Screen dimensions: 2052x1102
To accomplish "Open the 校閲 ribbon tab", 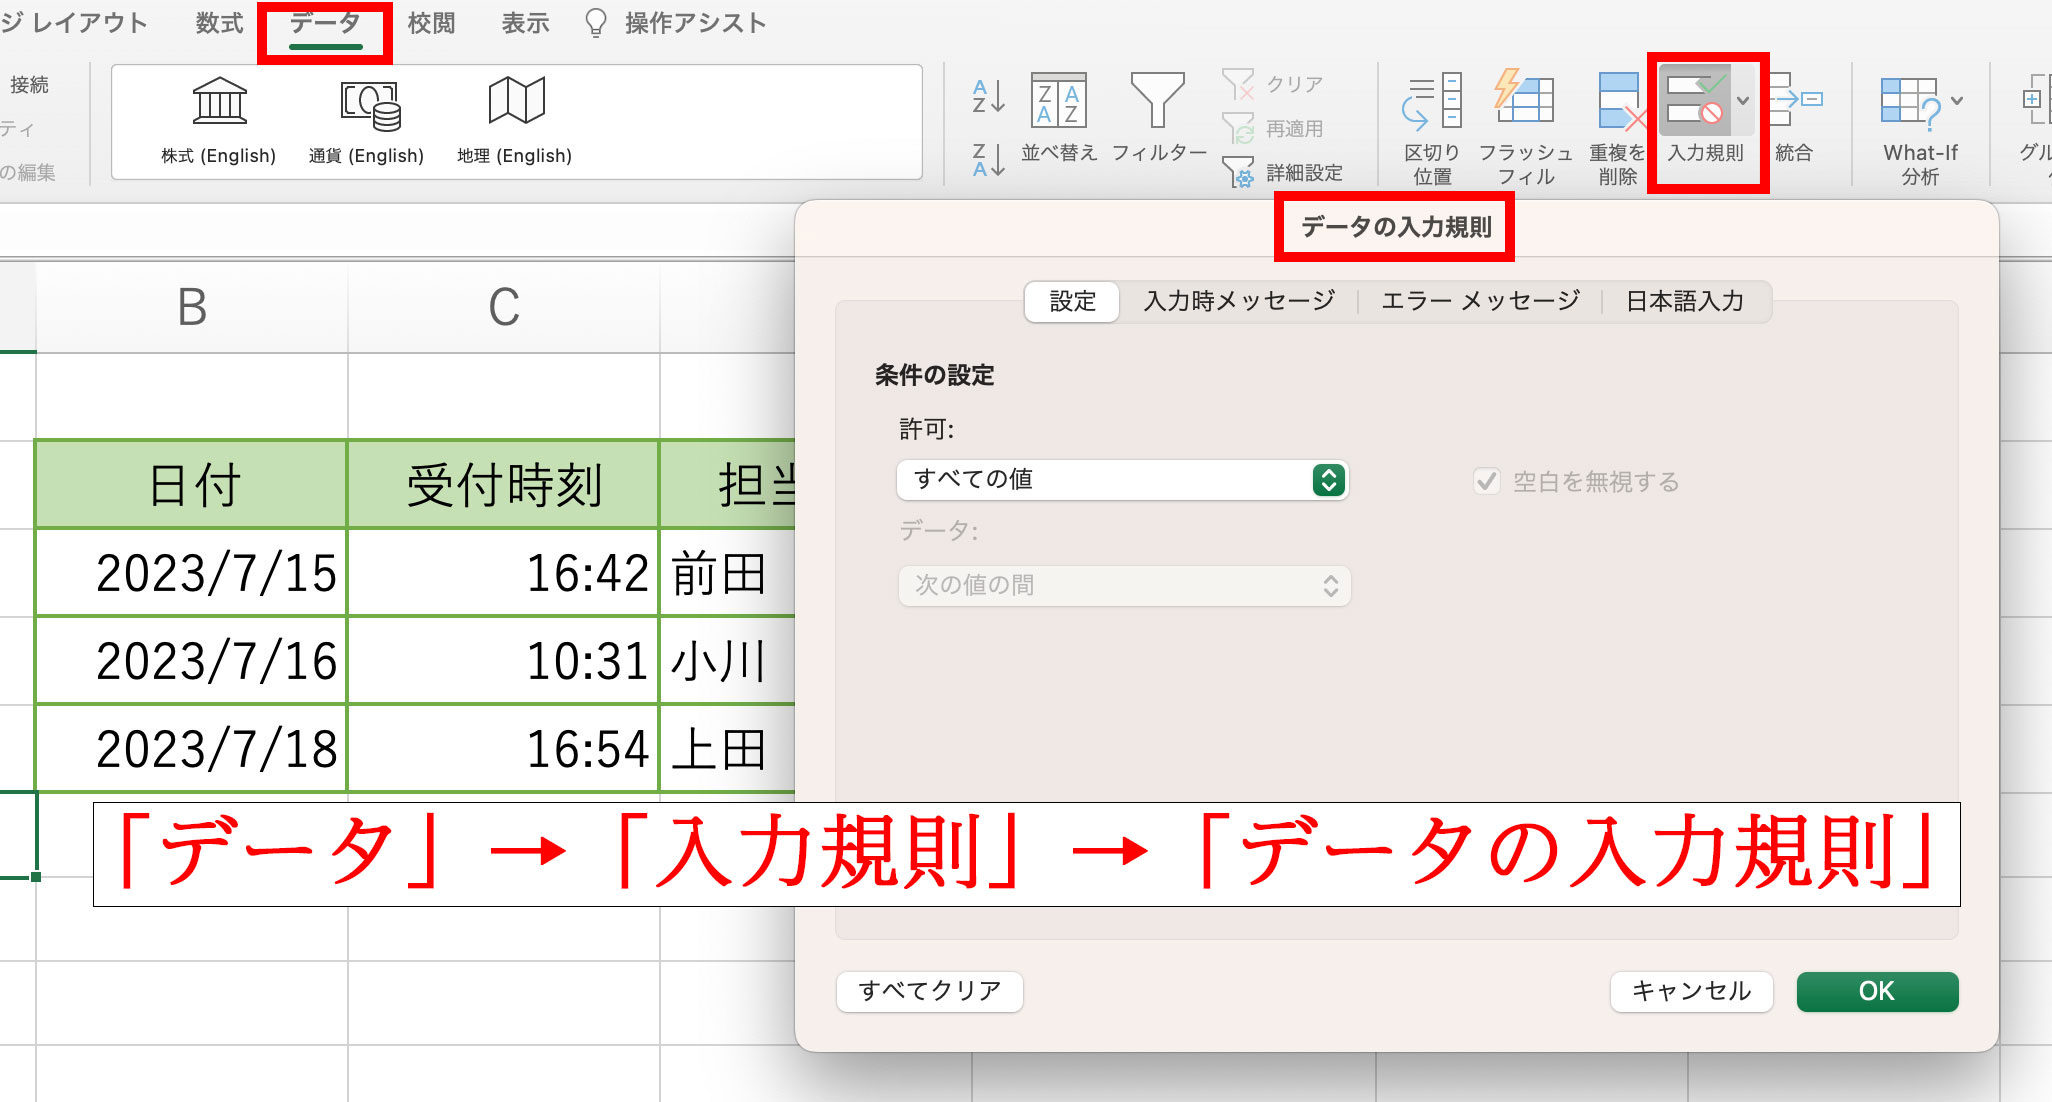I will (431, 23).
